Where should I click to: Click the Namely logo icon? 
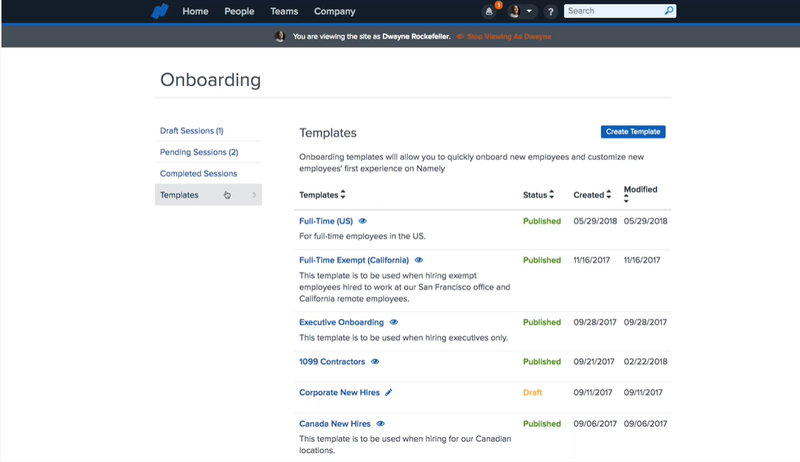160,11
